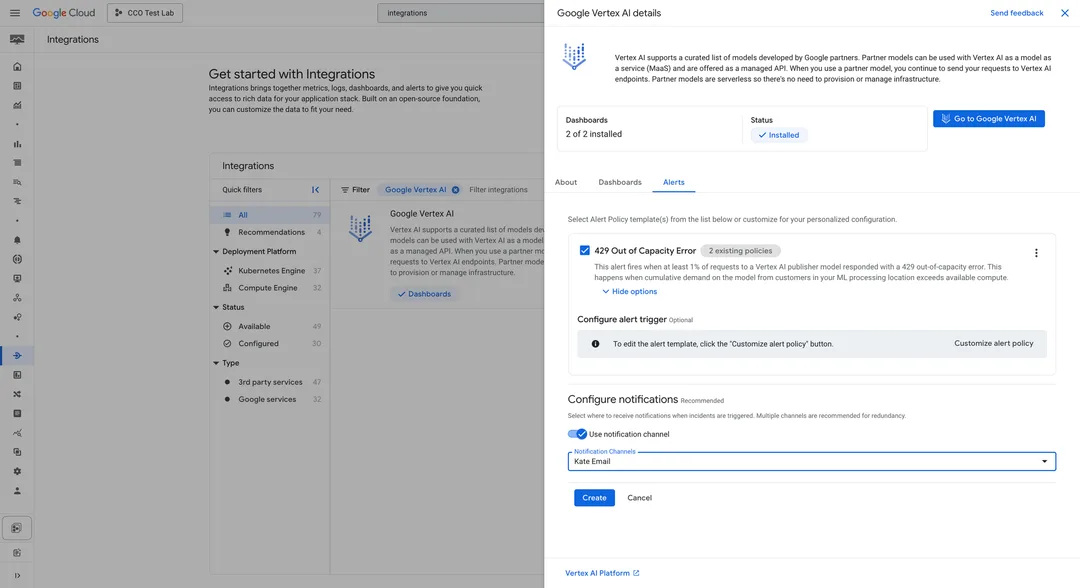Image resolution: width=1080 pixels, height=588 pixels.
Task: Open the Settings gear sidebar icon
Action: pyautogui.click(x=17, y=472)
